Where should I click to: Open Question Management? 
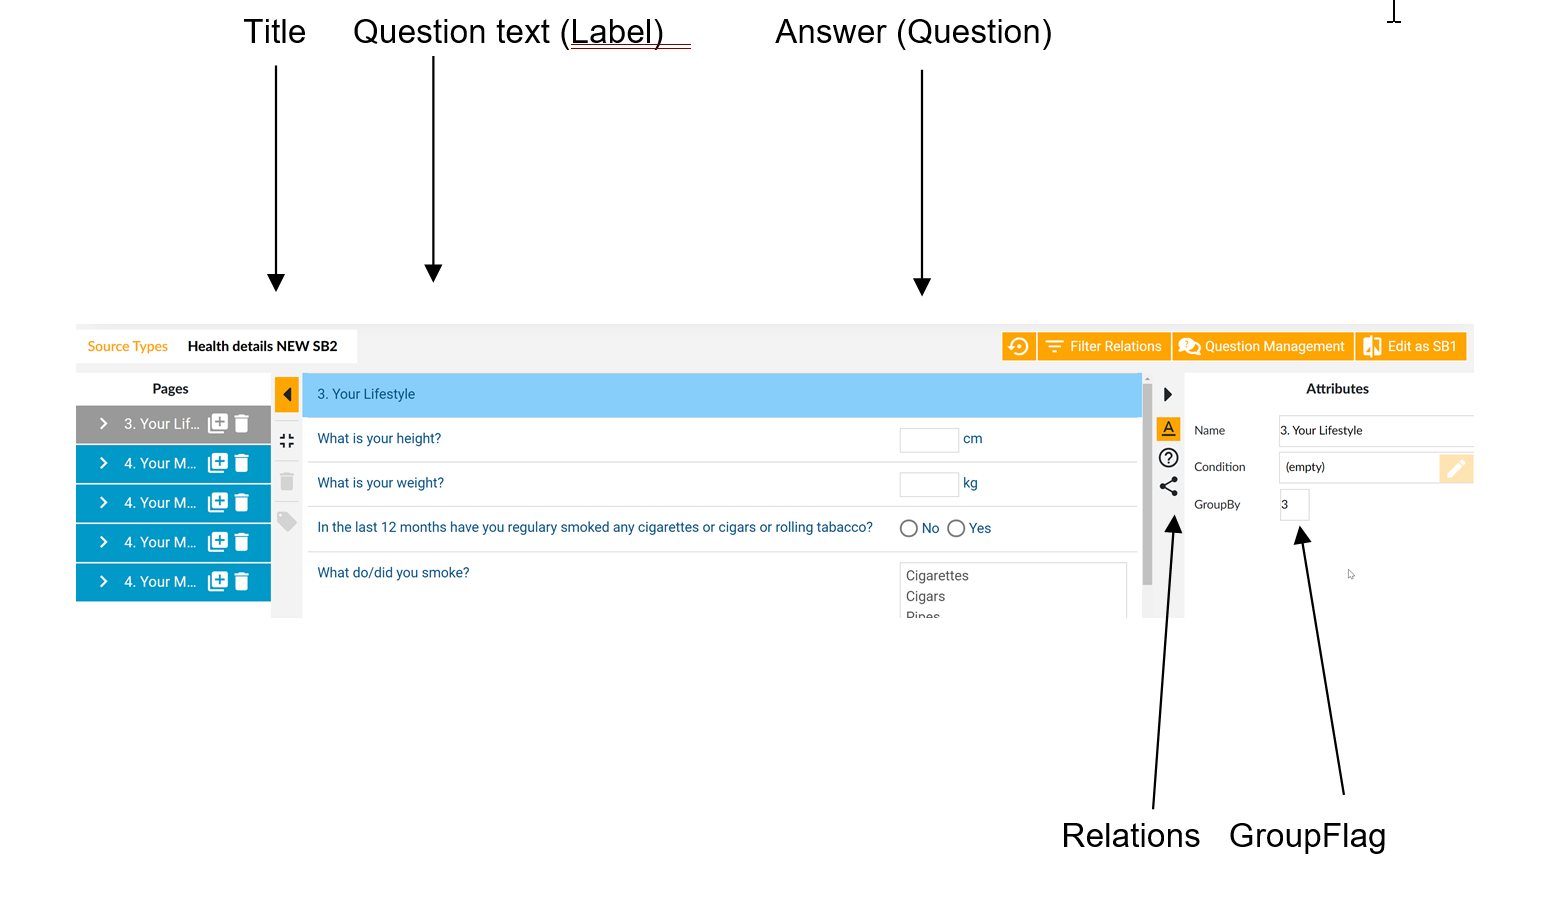point(1263,346)
